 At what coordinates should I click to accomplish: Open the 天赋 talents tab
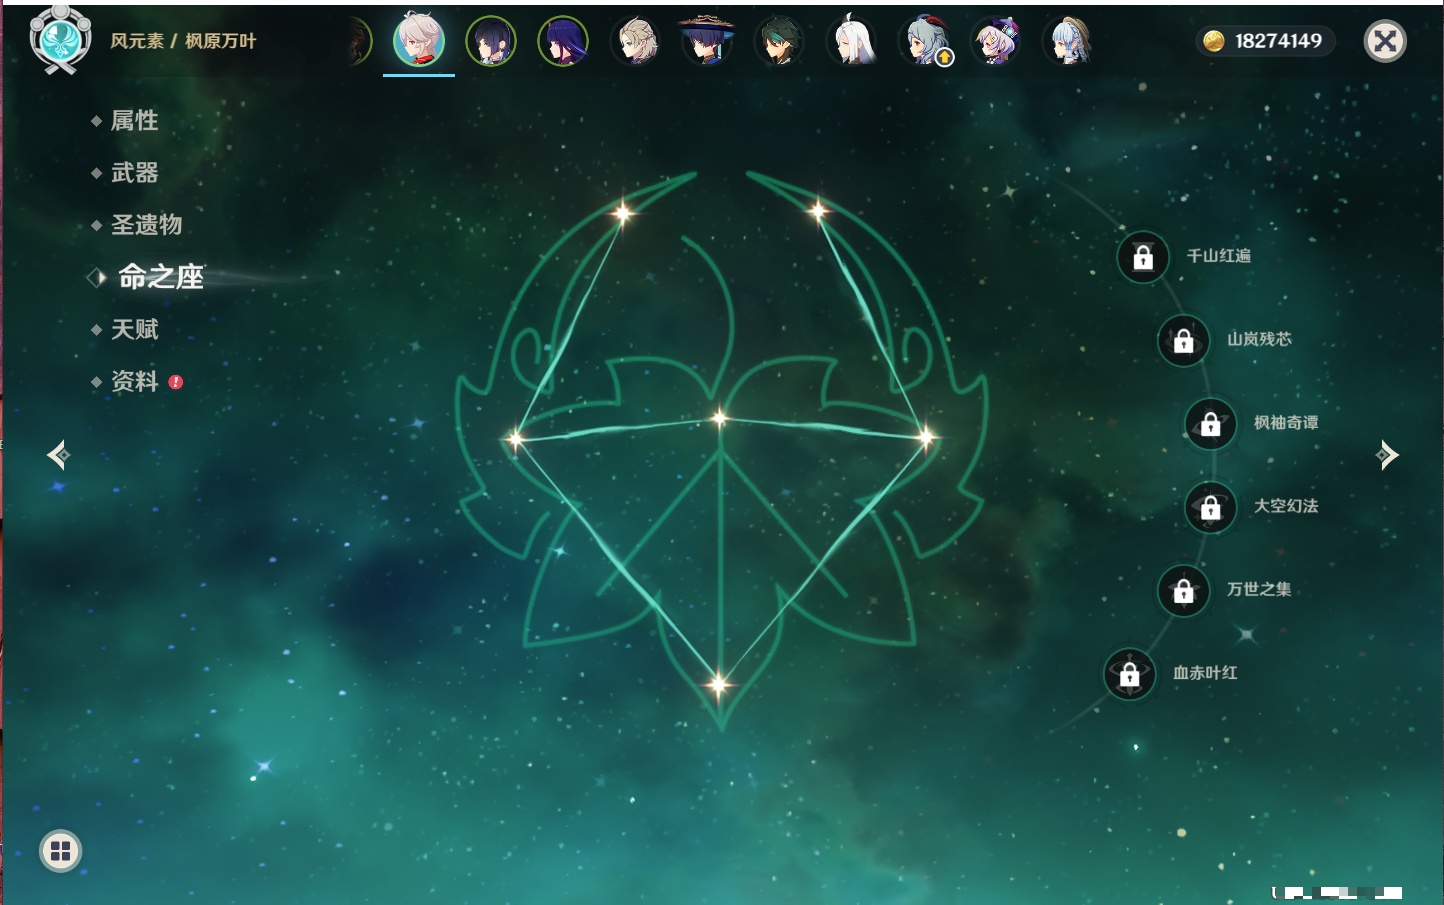tap(134, 329)
